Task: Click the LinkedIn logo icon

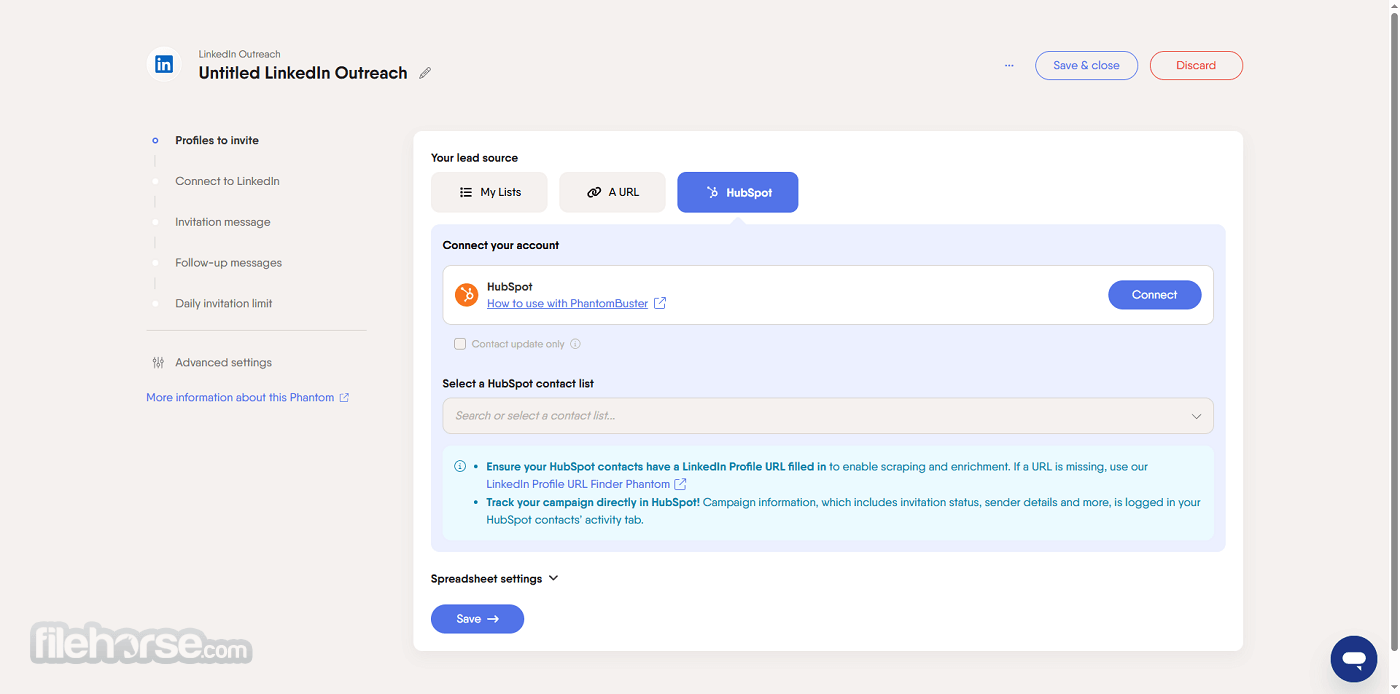Action: click(164, 65)
